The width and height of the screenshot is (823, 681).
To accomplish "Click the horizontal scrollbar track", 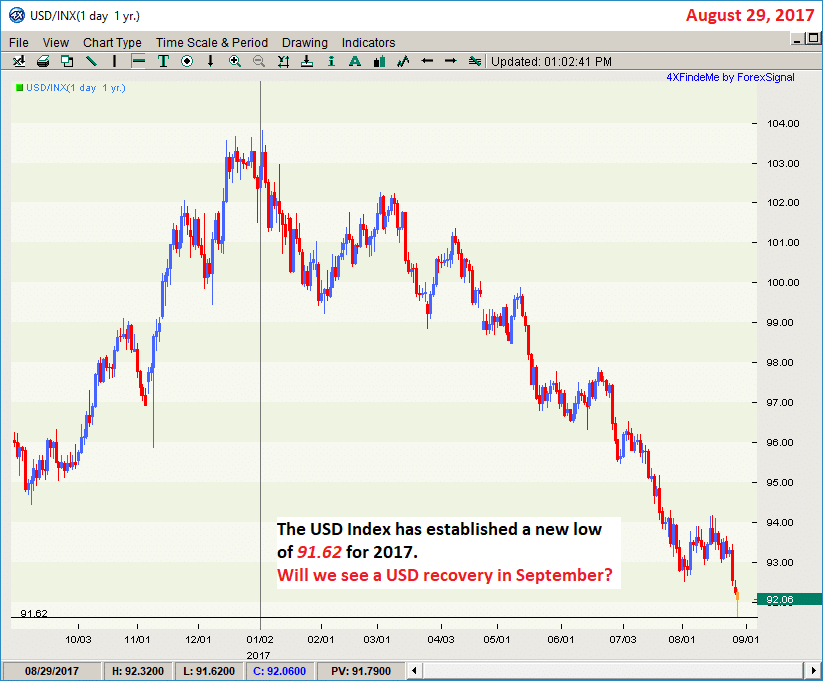I will tap(613, 670).
